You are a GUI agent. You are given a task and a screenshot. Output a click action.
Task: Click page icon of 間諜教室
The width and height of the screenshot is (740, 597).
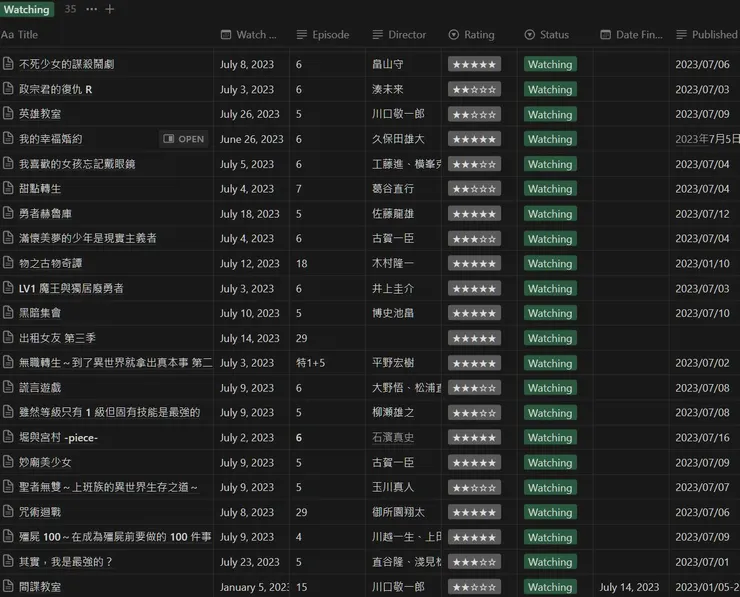point(8,586)
